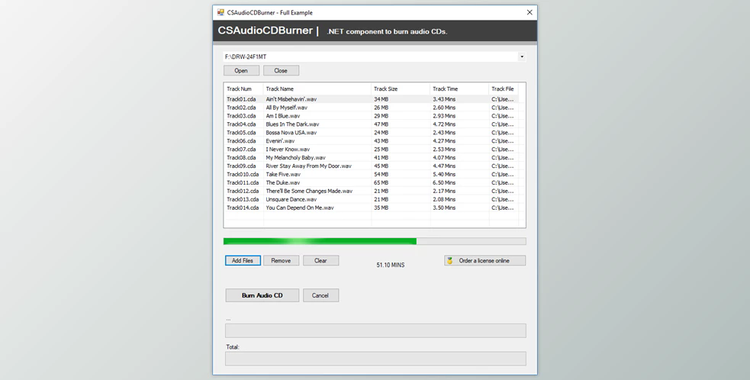
Task: Order a license online
Action: [x=485, y=261]
